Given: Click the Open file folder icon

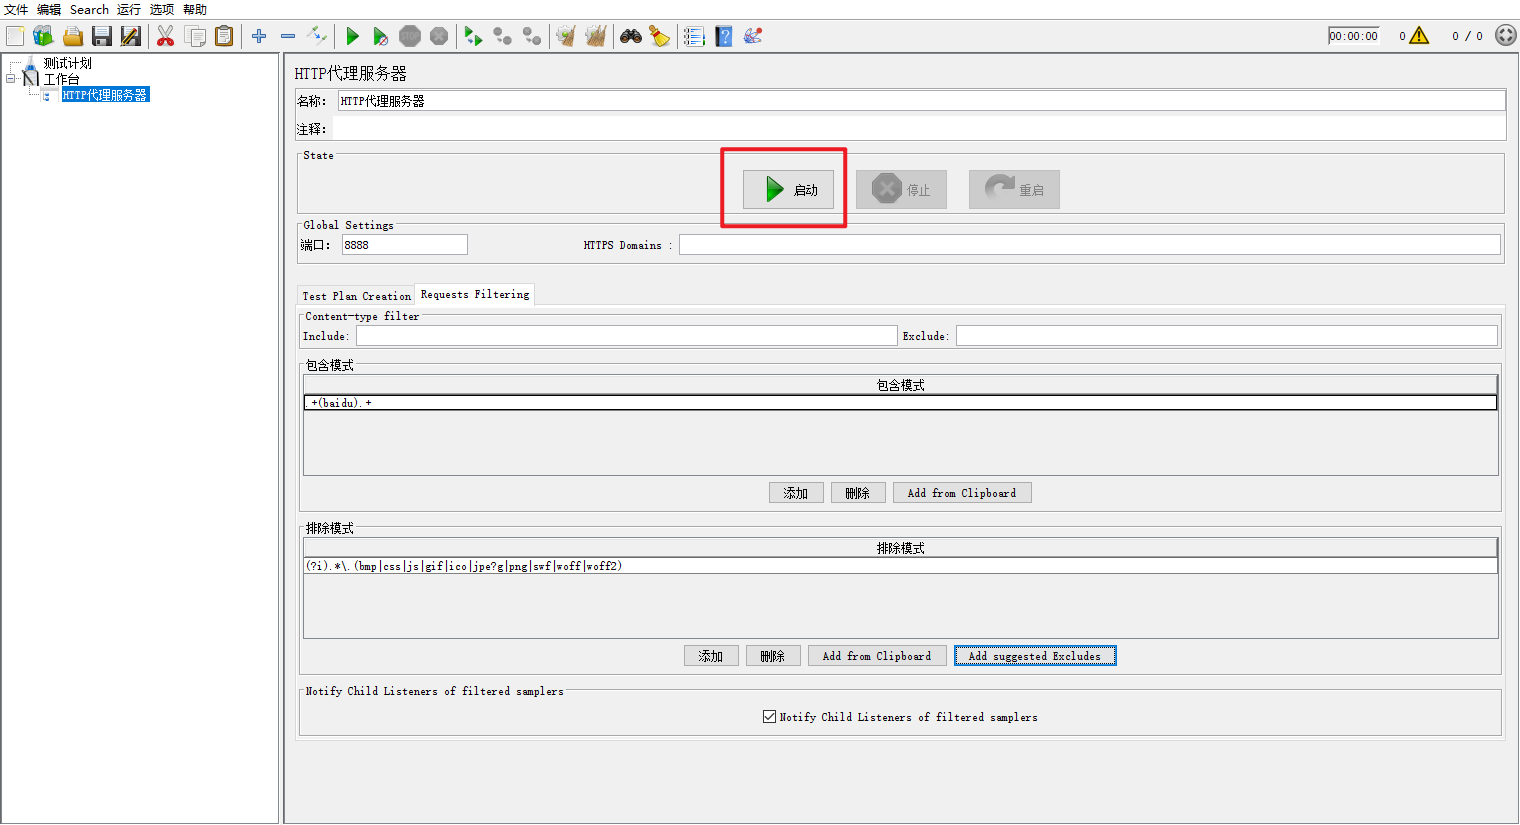Looking at the screenshot, I should click(72, 36).
